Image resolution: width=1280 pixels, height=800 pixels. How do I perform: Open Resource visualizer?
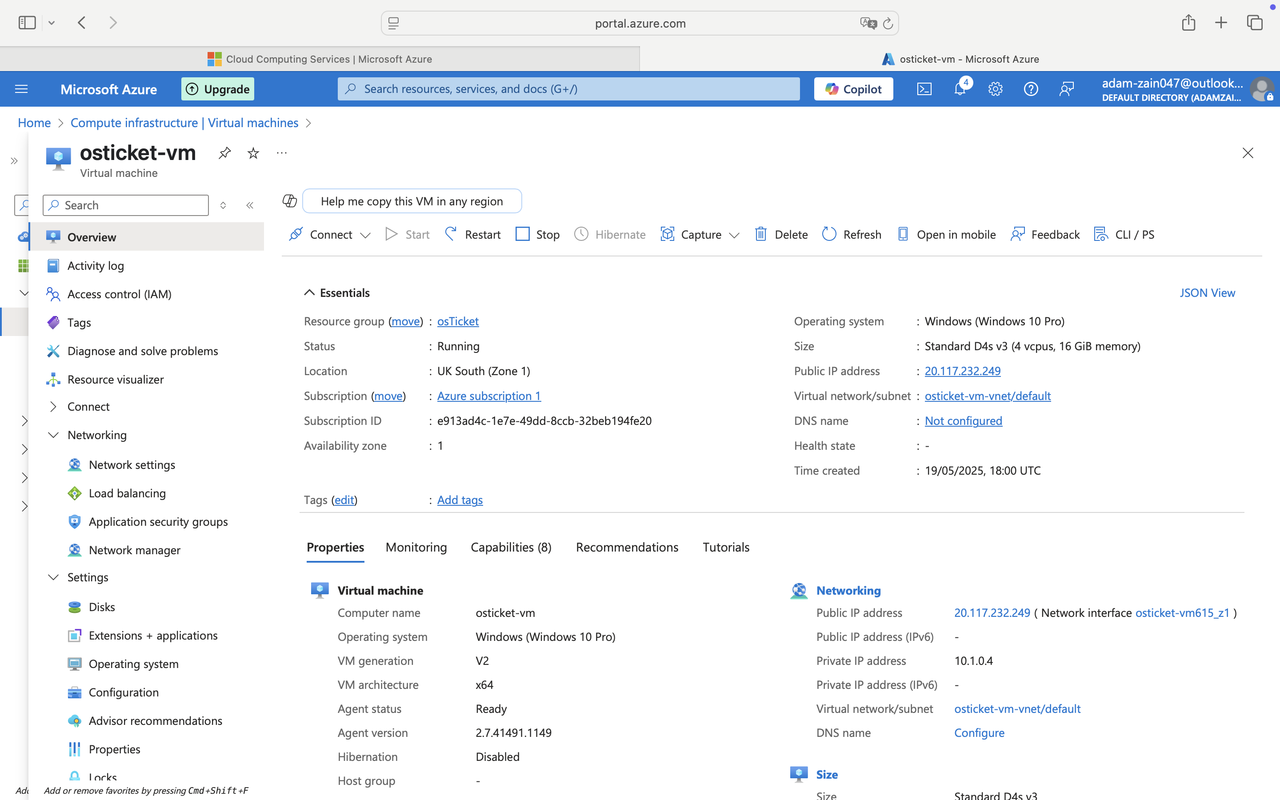[147, 380]
